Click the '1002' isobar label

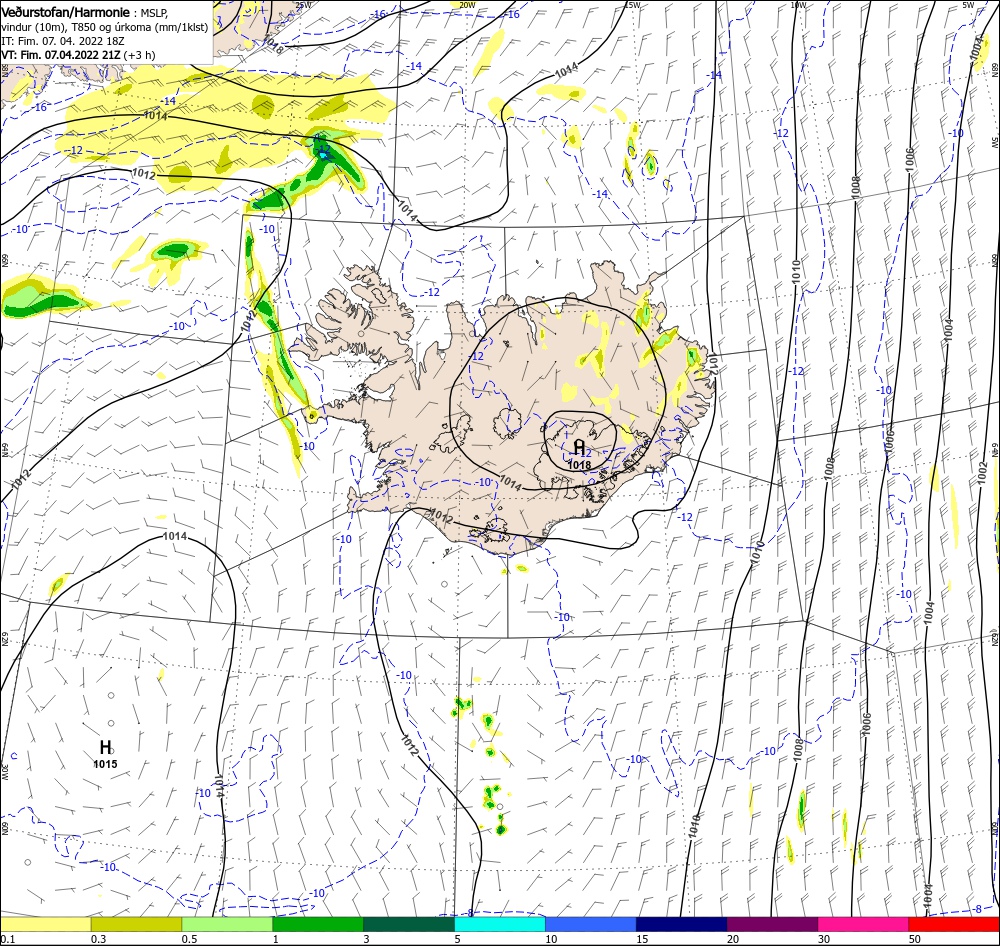982,473
